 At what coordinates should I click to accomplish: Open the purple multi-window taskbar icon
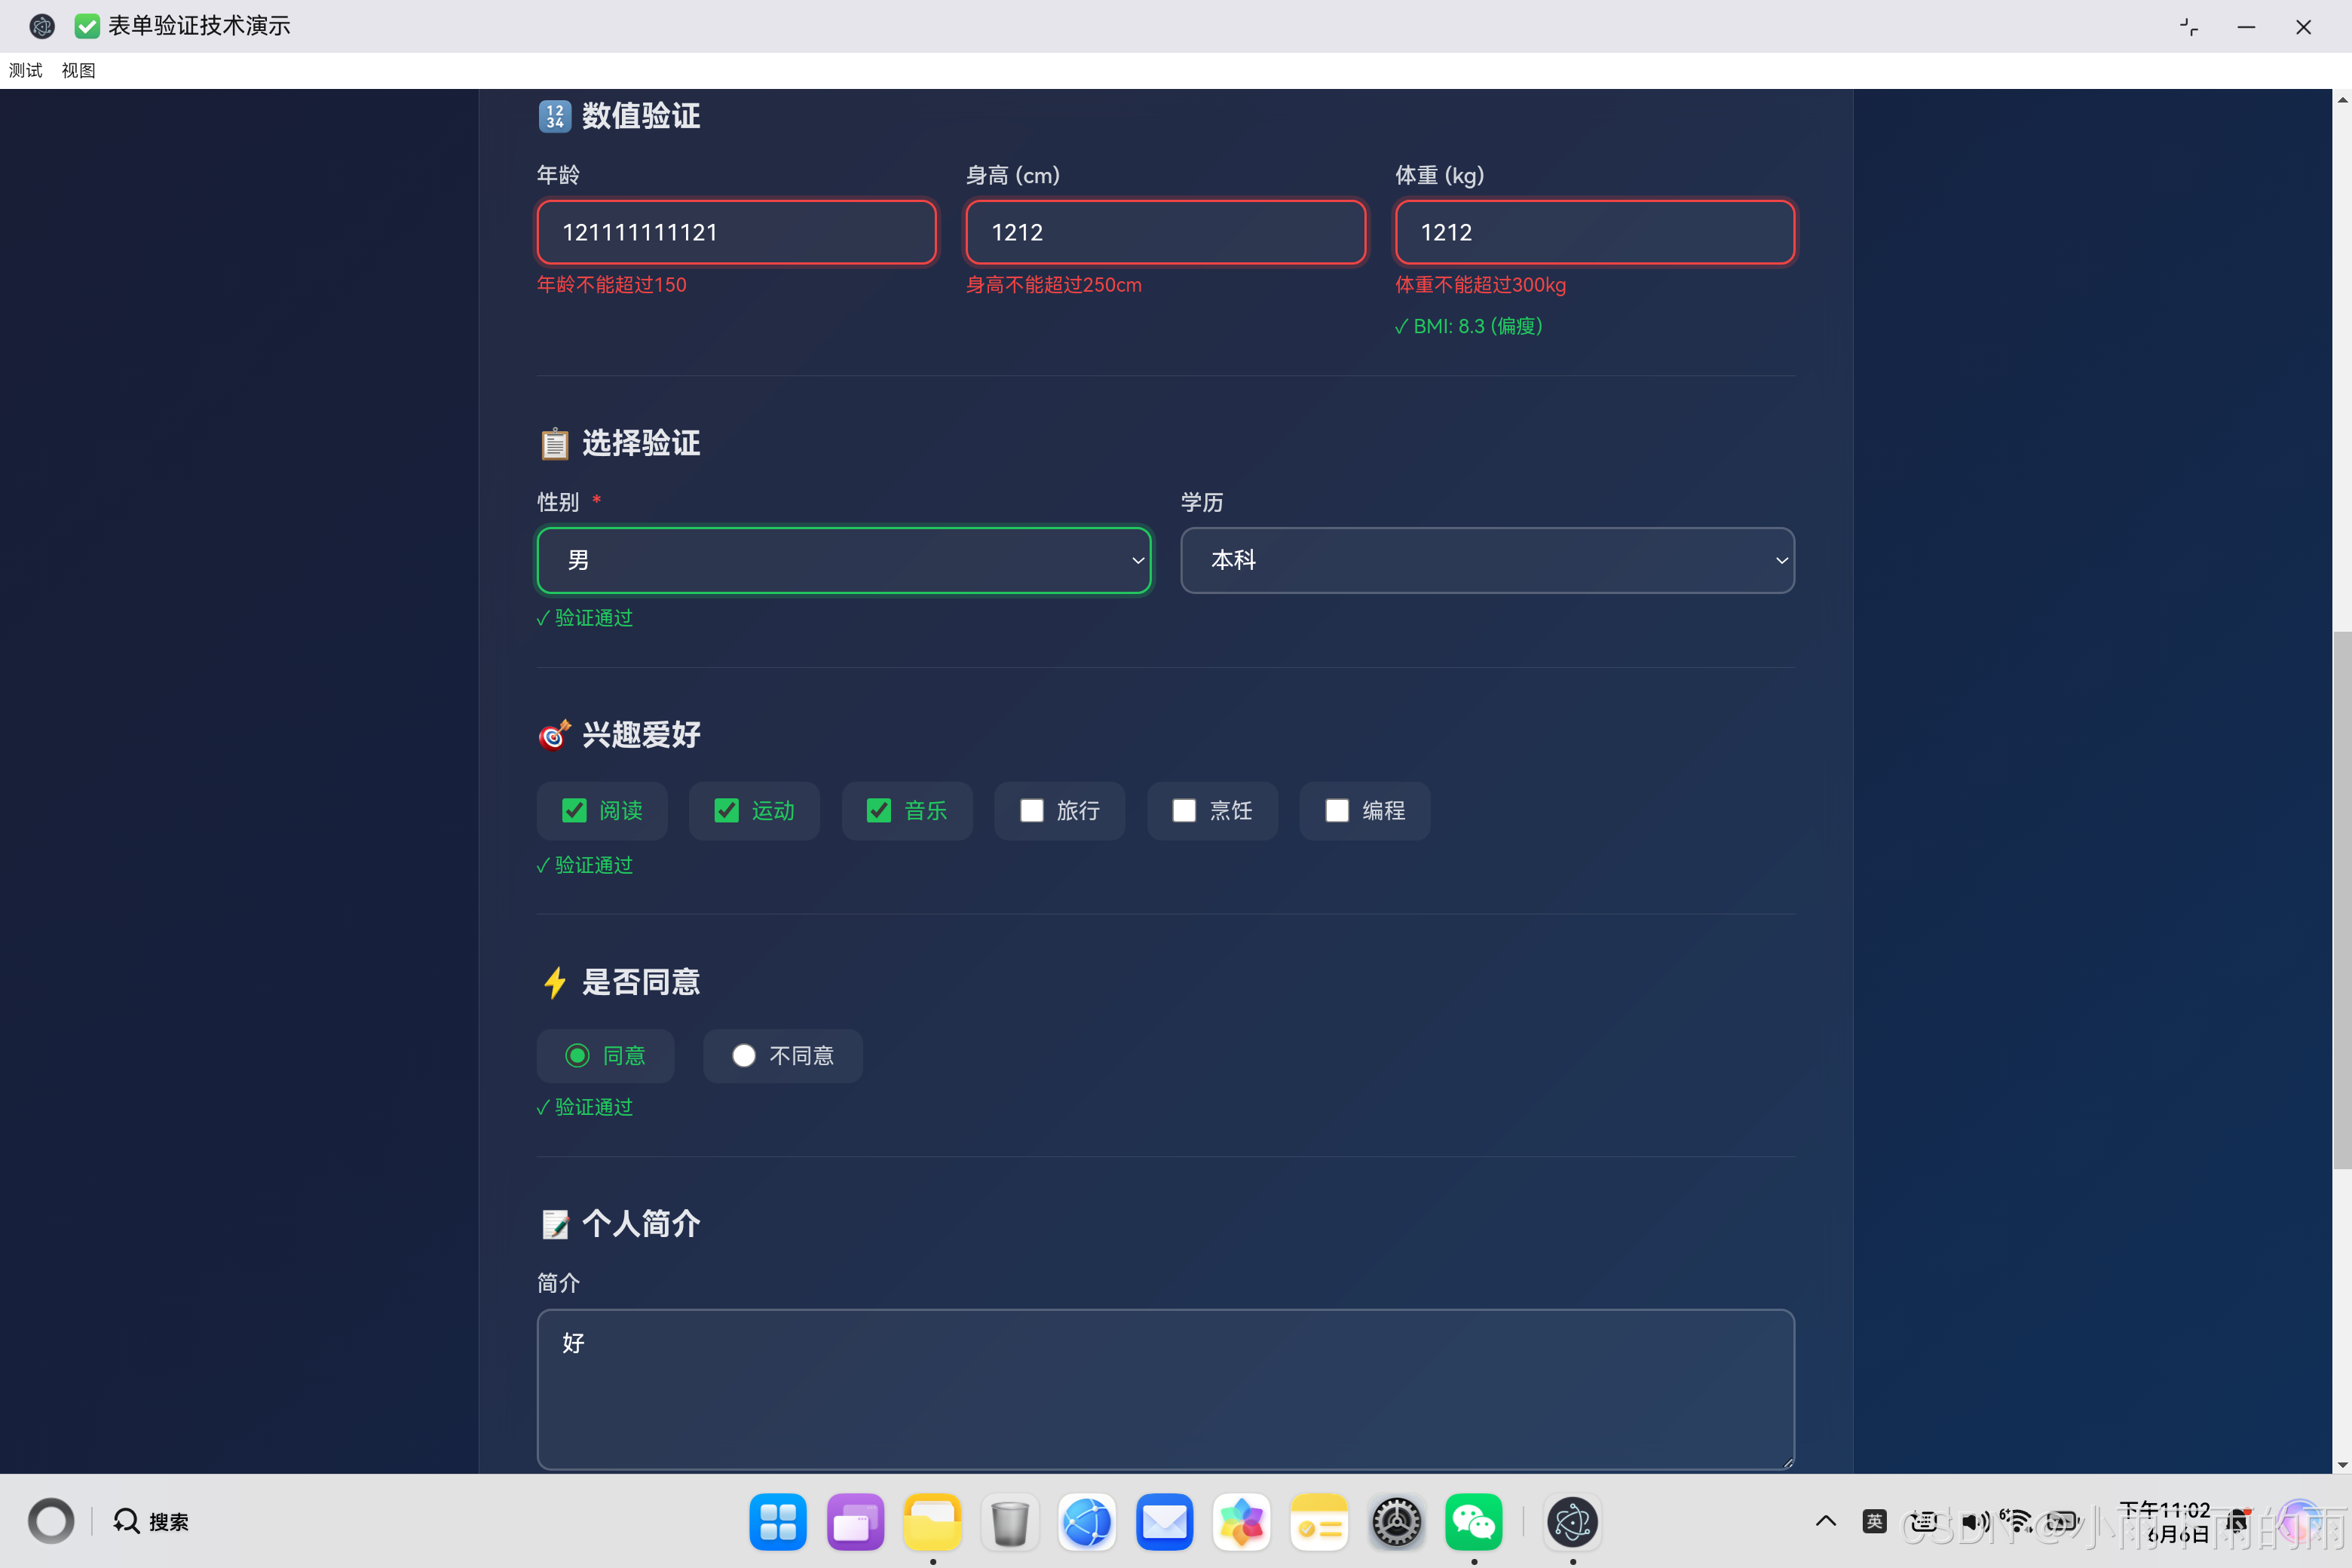click(x=855, y=1521)
